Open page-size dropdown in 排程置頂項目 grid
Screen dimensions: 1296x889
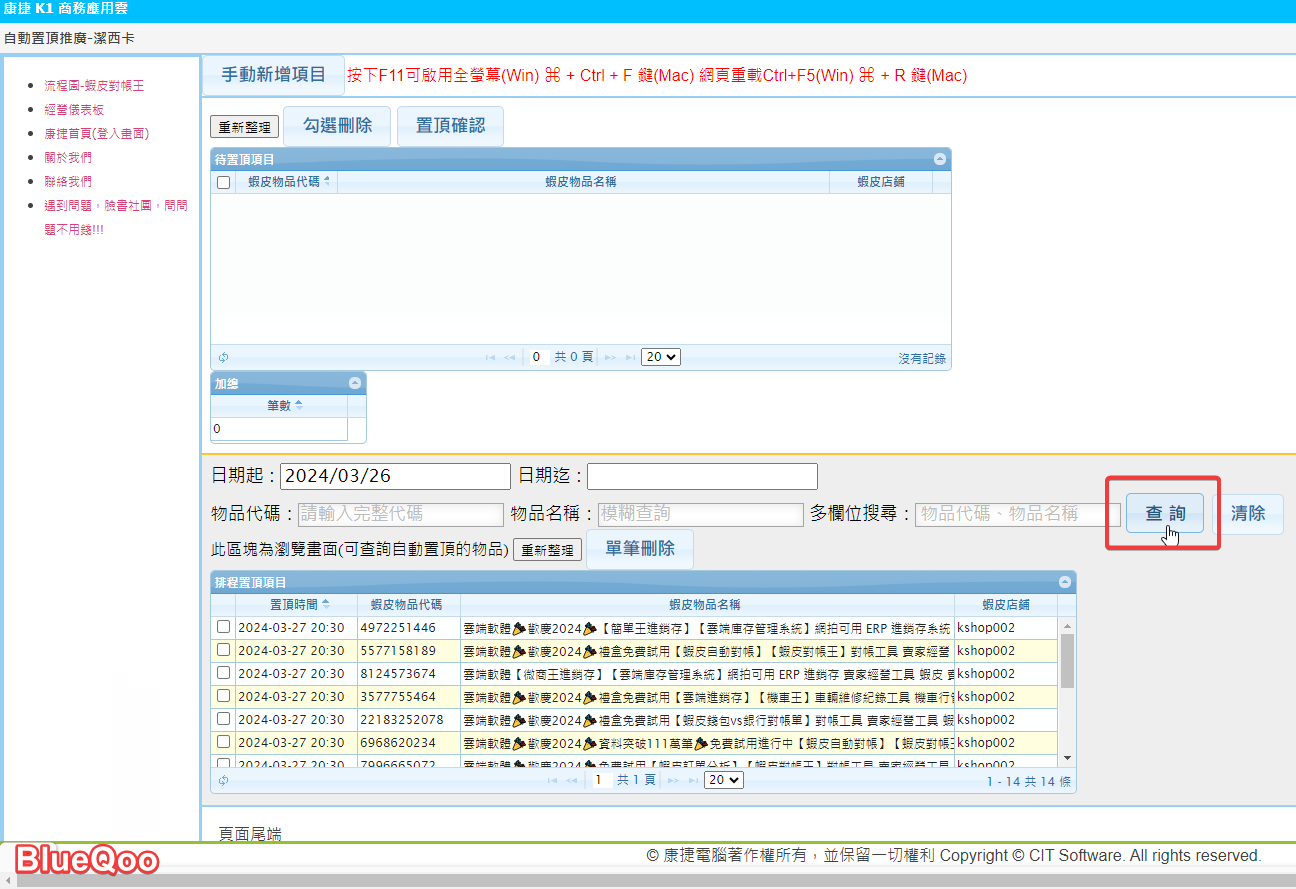[x=723, y=780]
